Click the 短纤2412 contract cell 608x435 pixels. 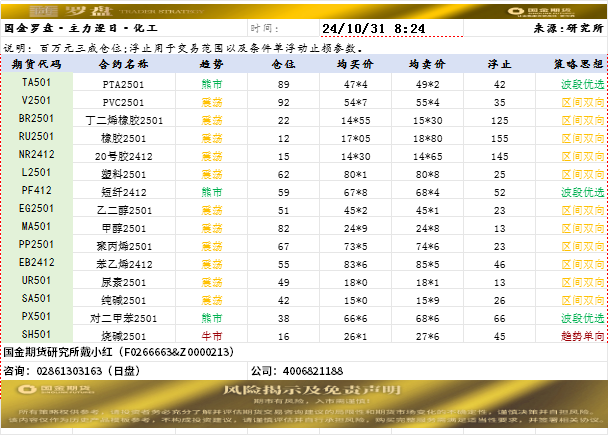click(x=124, y=192)
